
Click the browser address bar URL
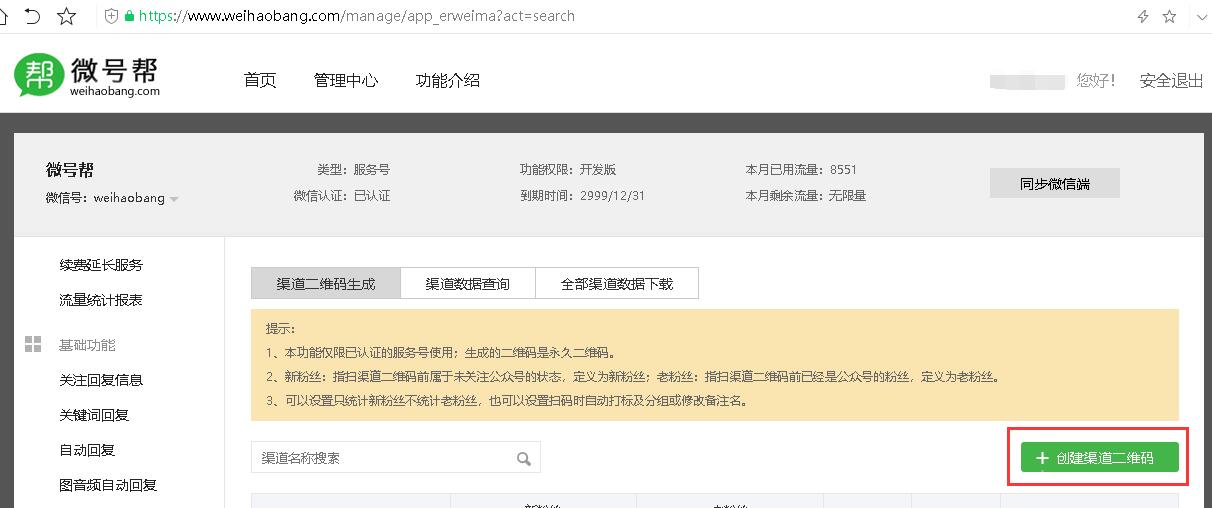click(357, 16)
